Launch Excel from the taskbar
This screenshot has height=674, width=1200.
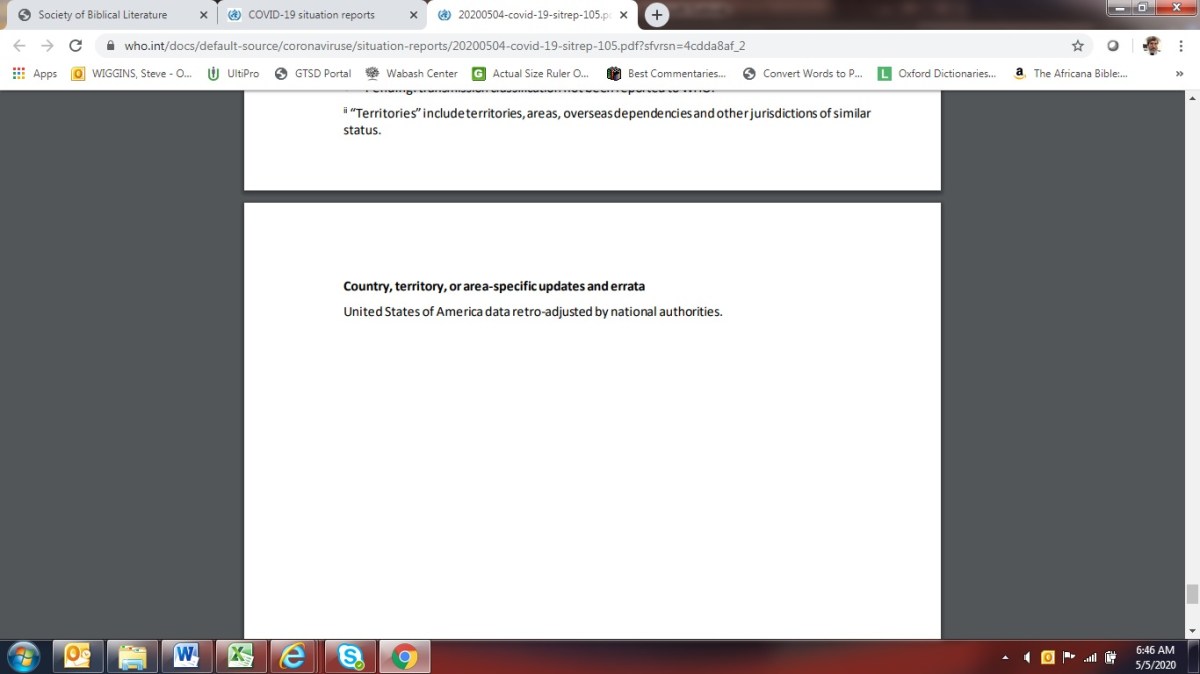pos(240,656)
